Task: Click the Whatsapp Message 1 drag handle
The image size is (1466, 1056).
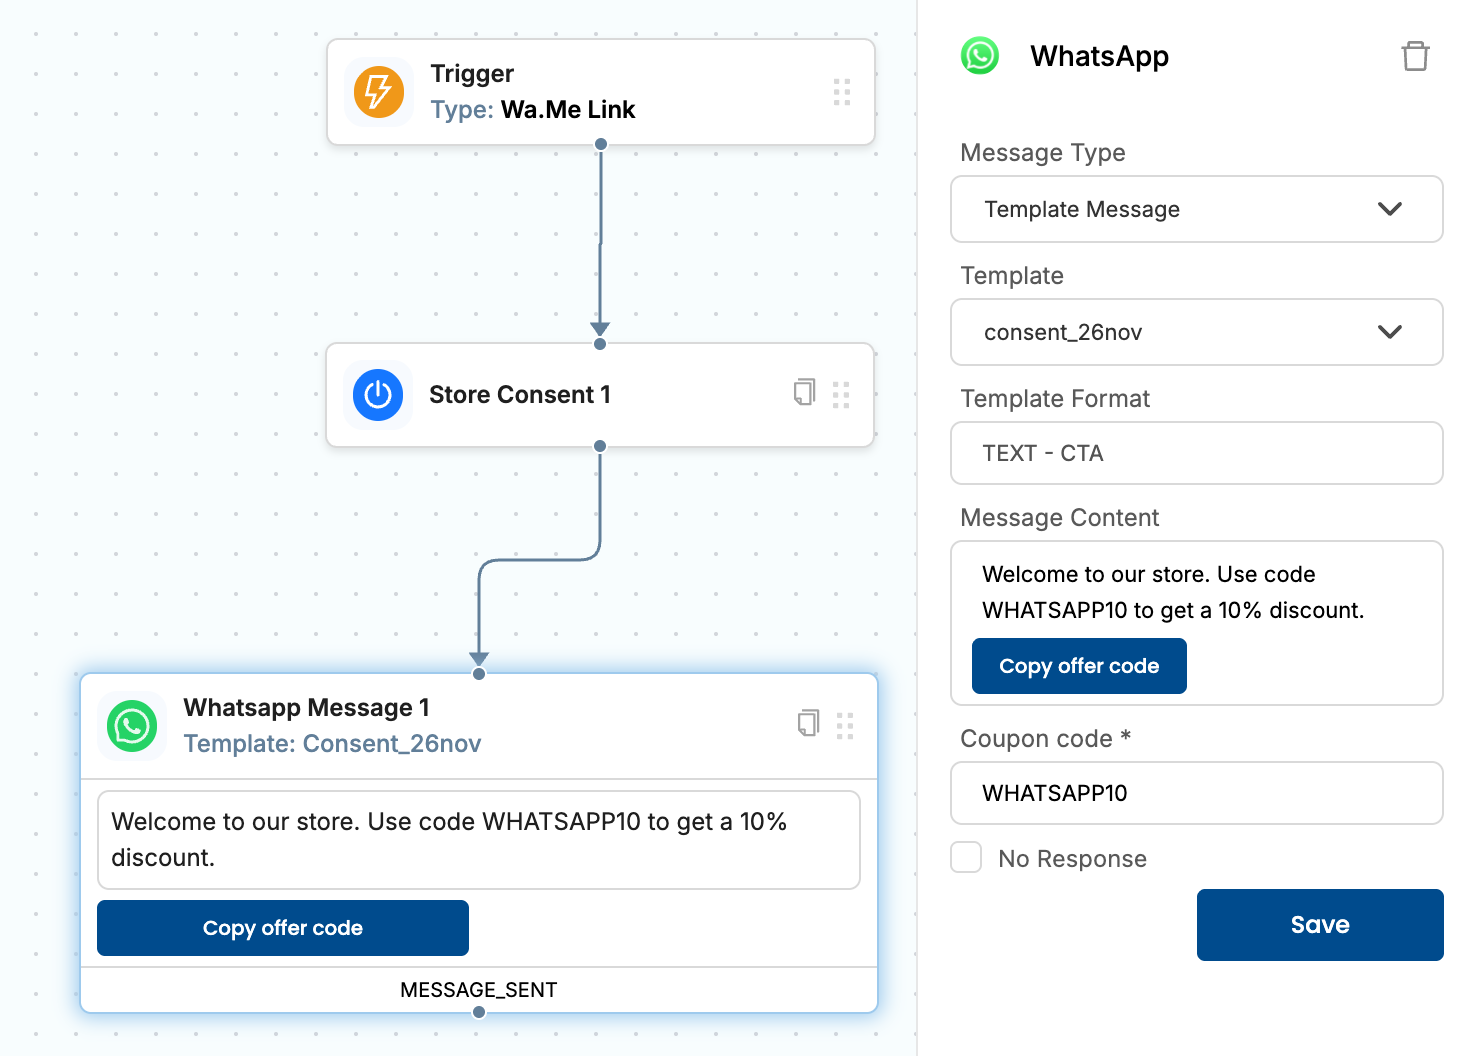Action: (x=845, y=726)
